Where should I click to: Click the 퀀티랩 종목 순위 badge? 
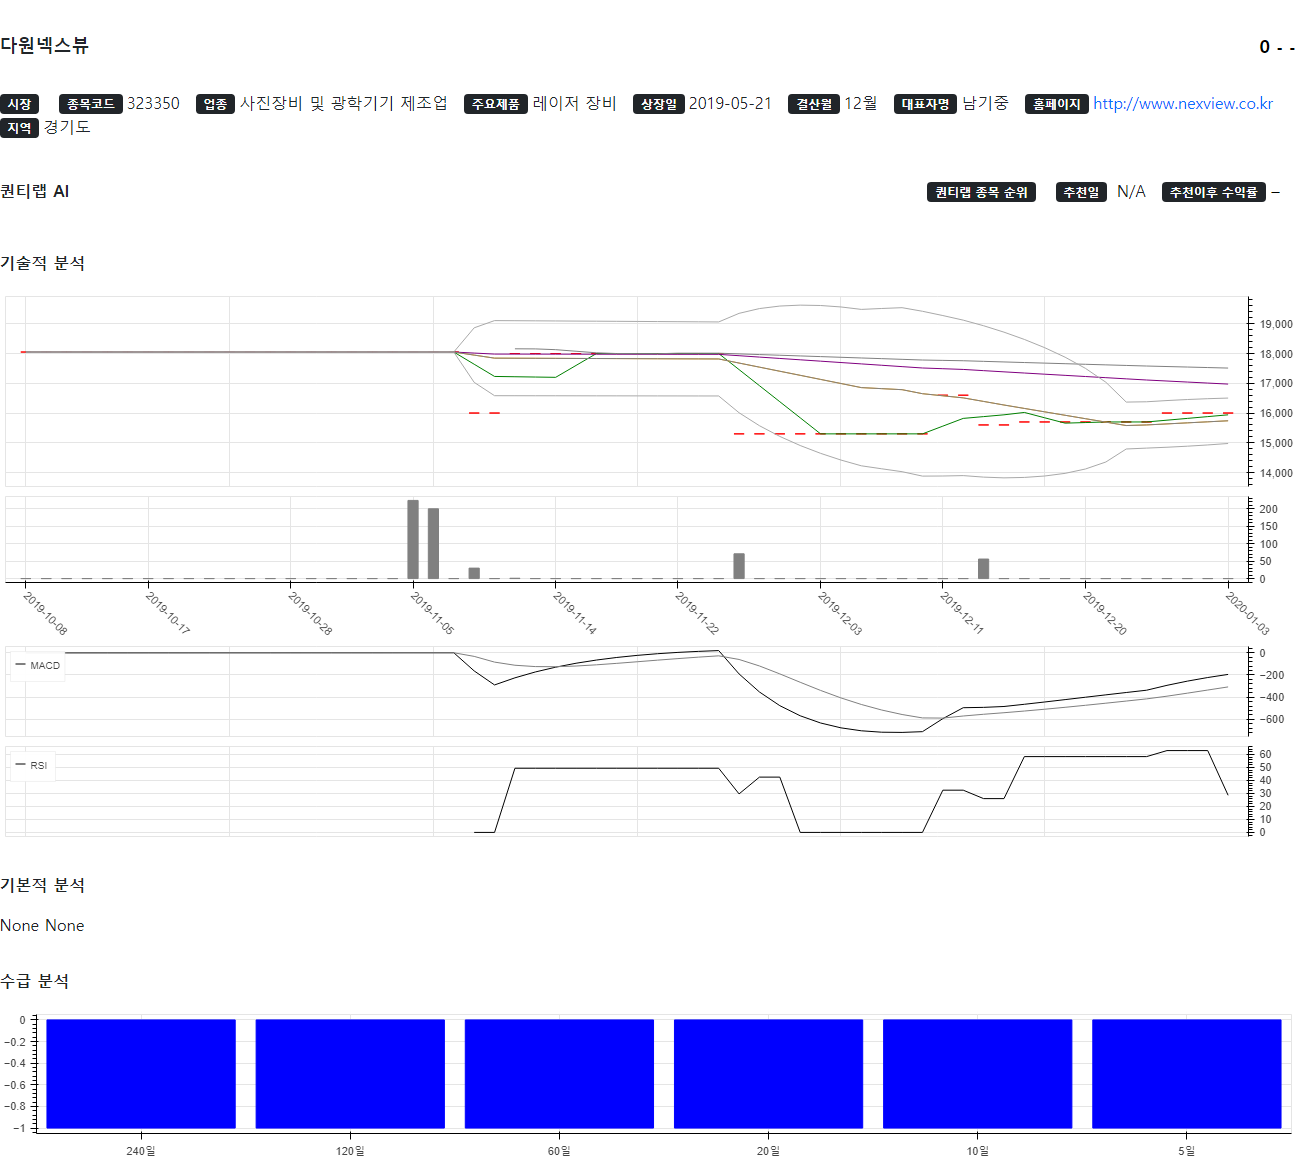click(x=981, y=192)
